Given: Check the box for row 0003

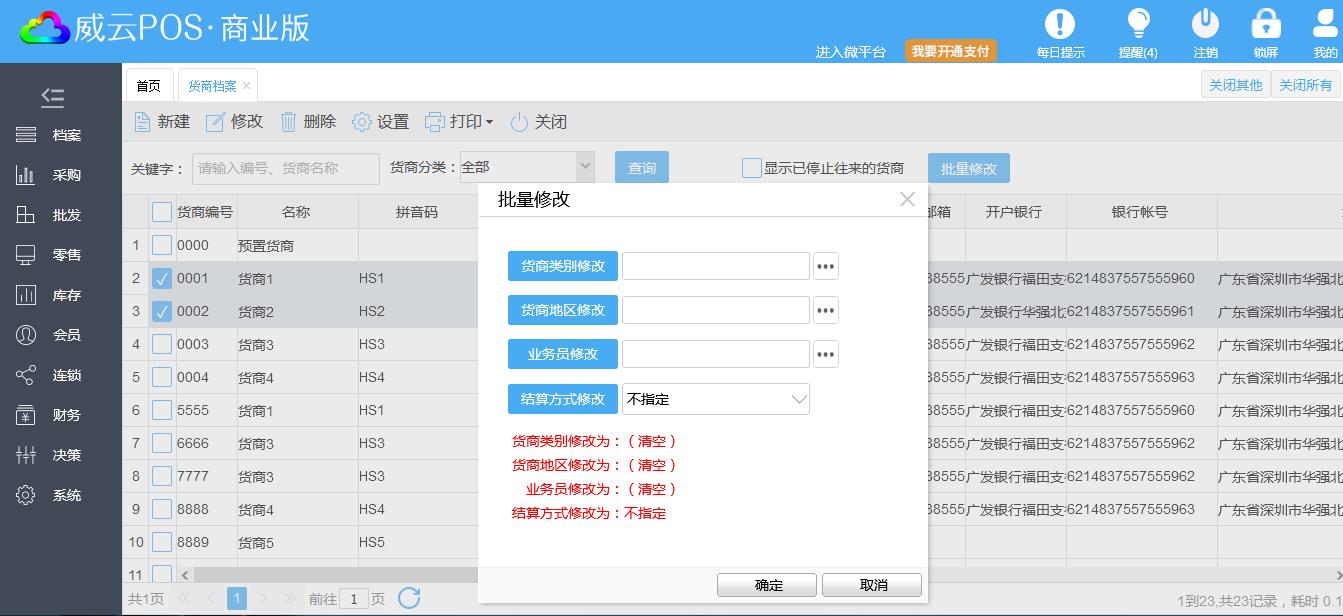Looking at the screenshot, I should 162,345.
